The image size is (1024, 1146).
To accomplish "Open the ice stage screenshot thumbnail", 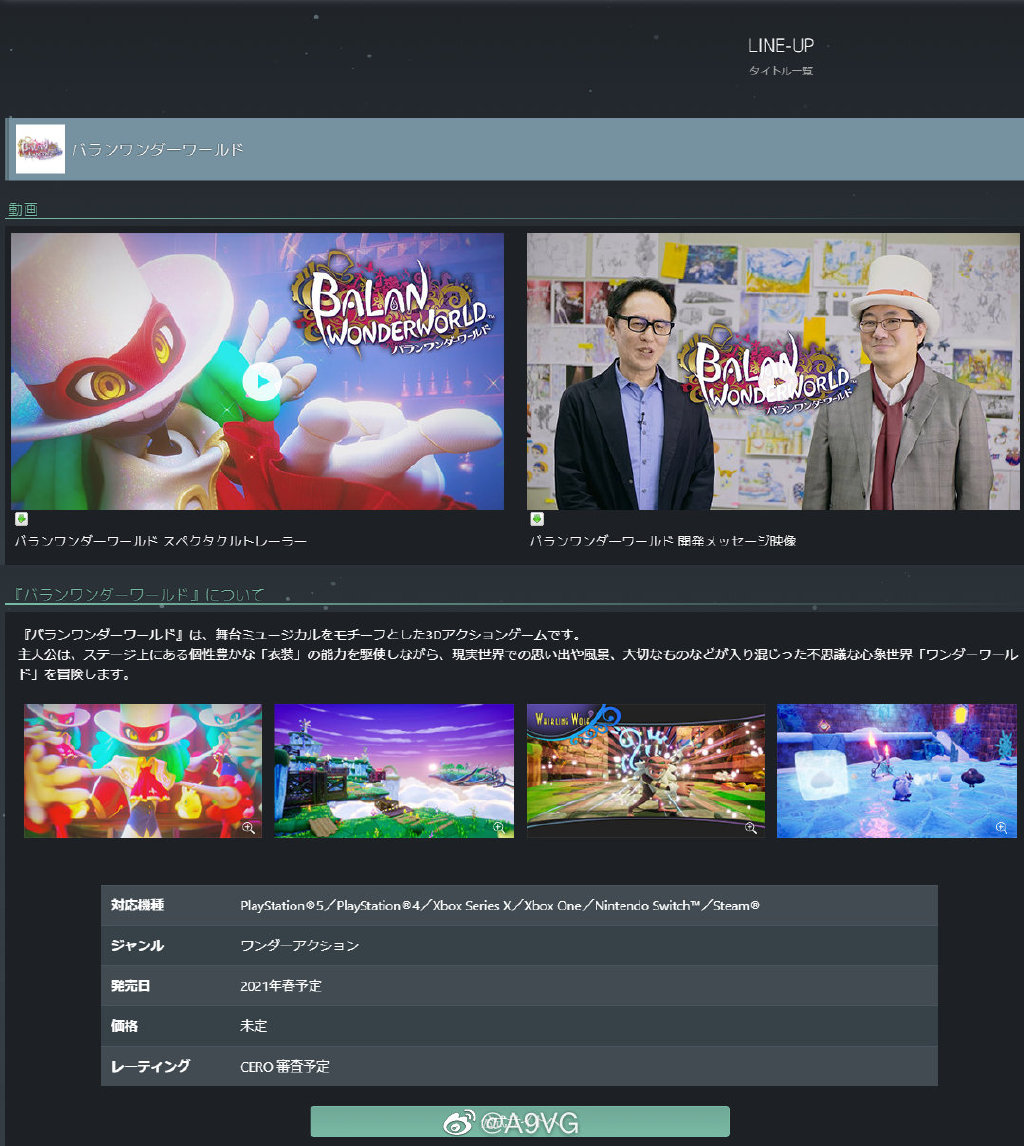I will [897, 770].
